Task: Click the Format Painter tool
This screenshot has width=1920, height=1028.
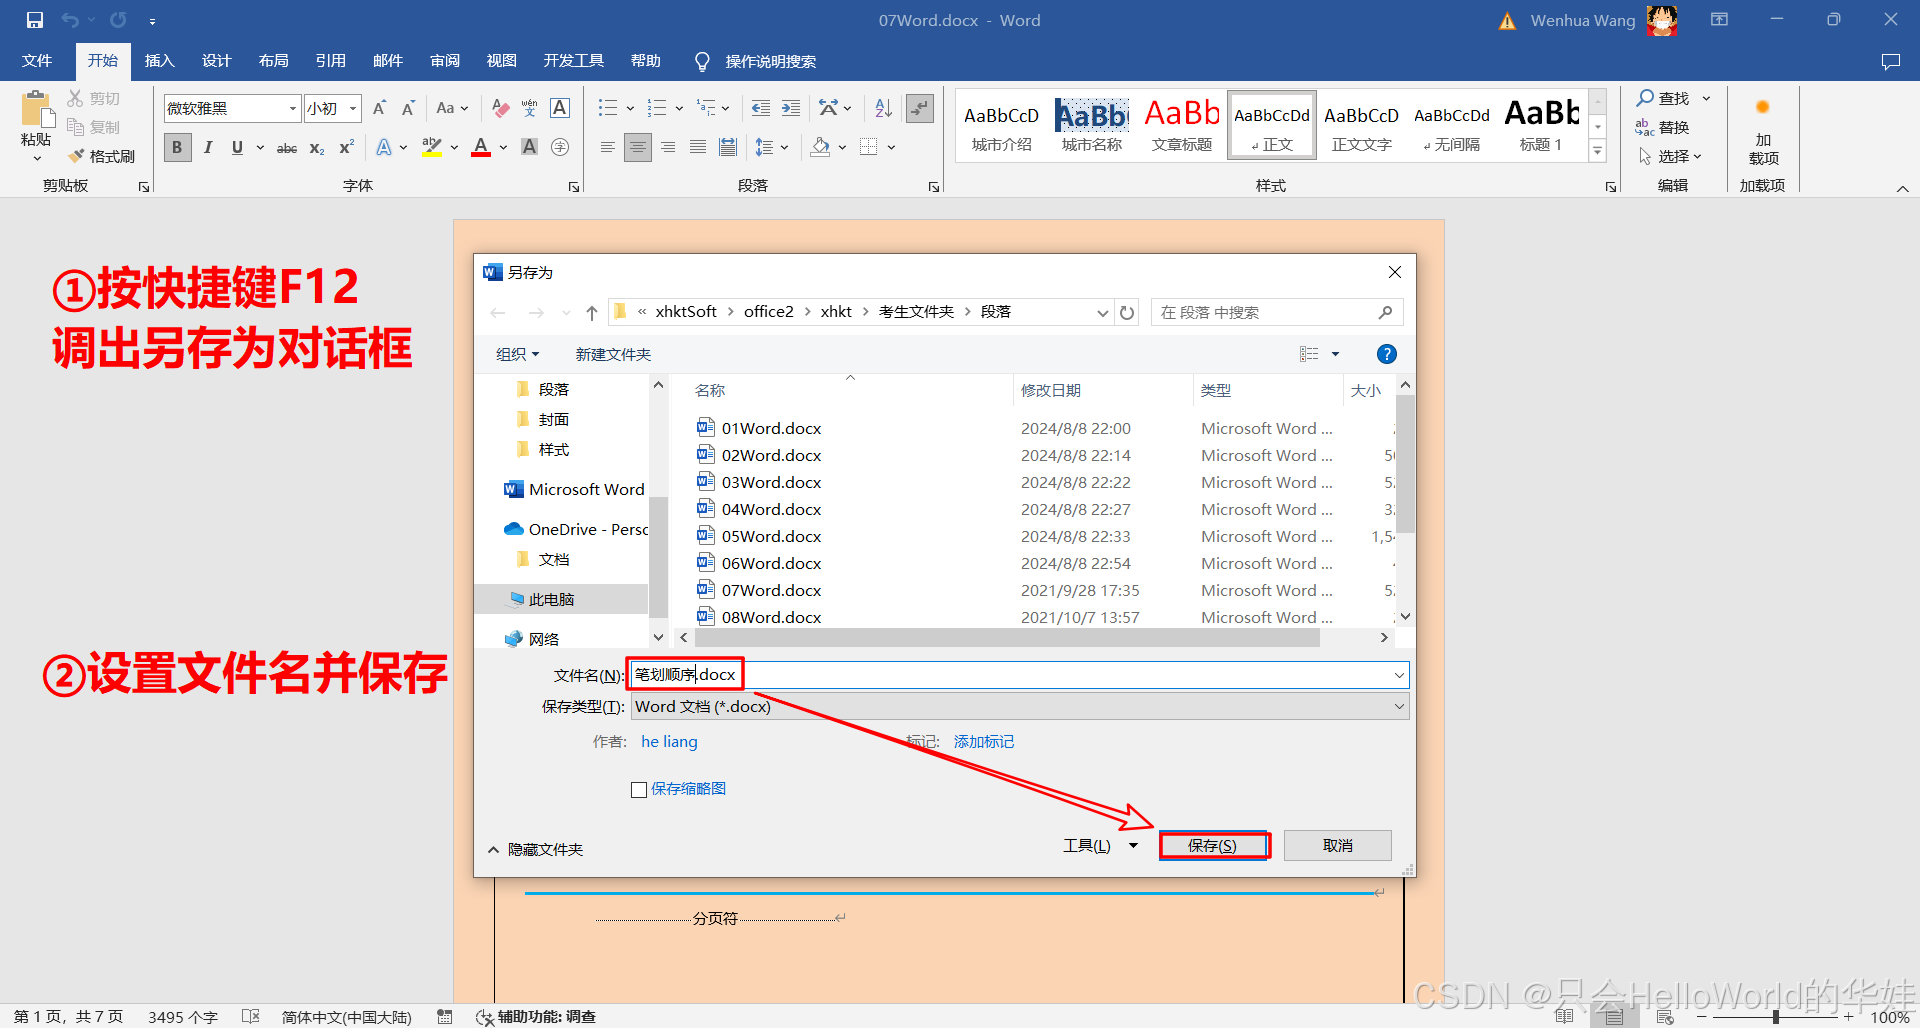Action: tap(102, 156)
